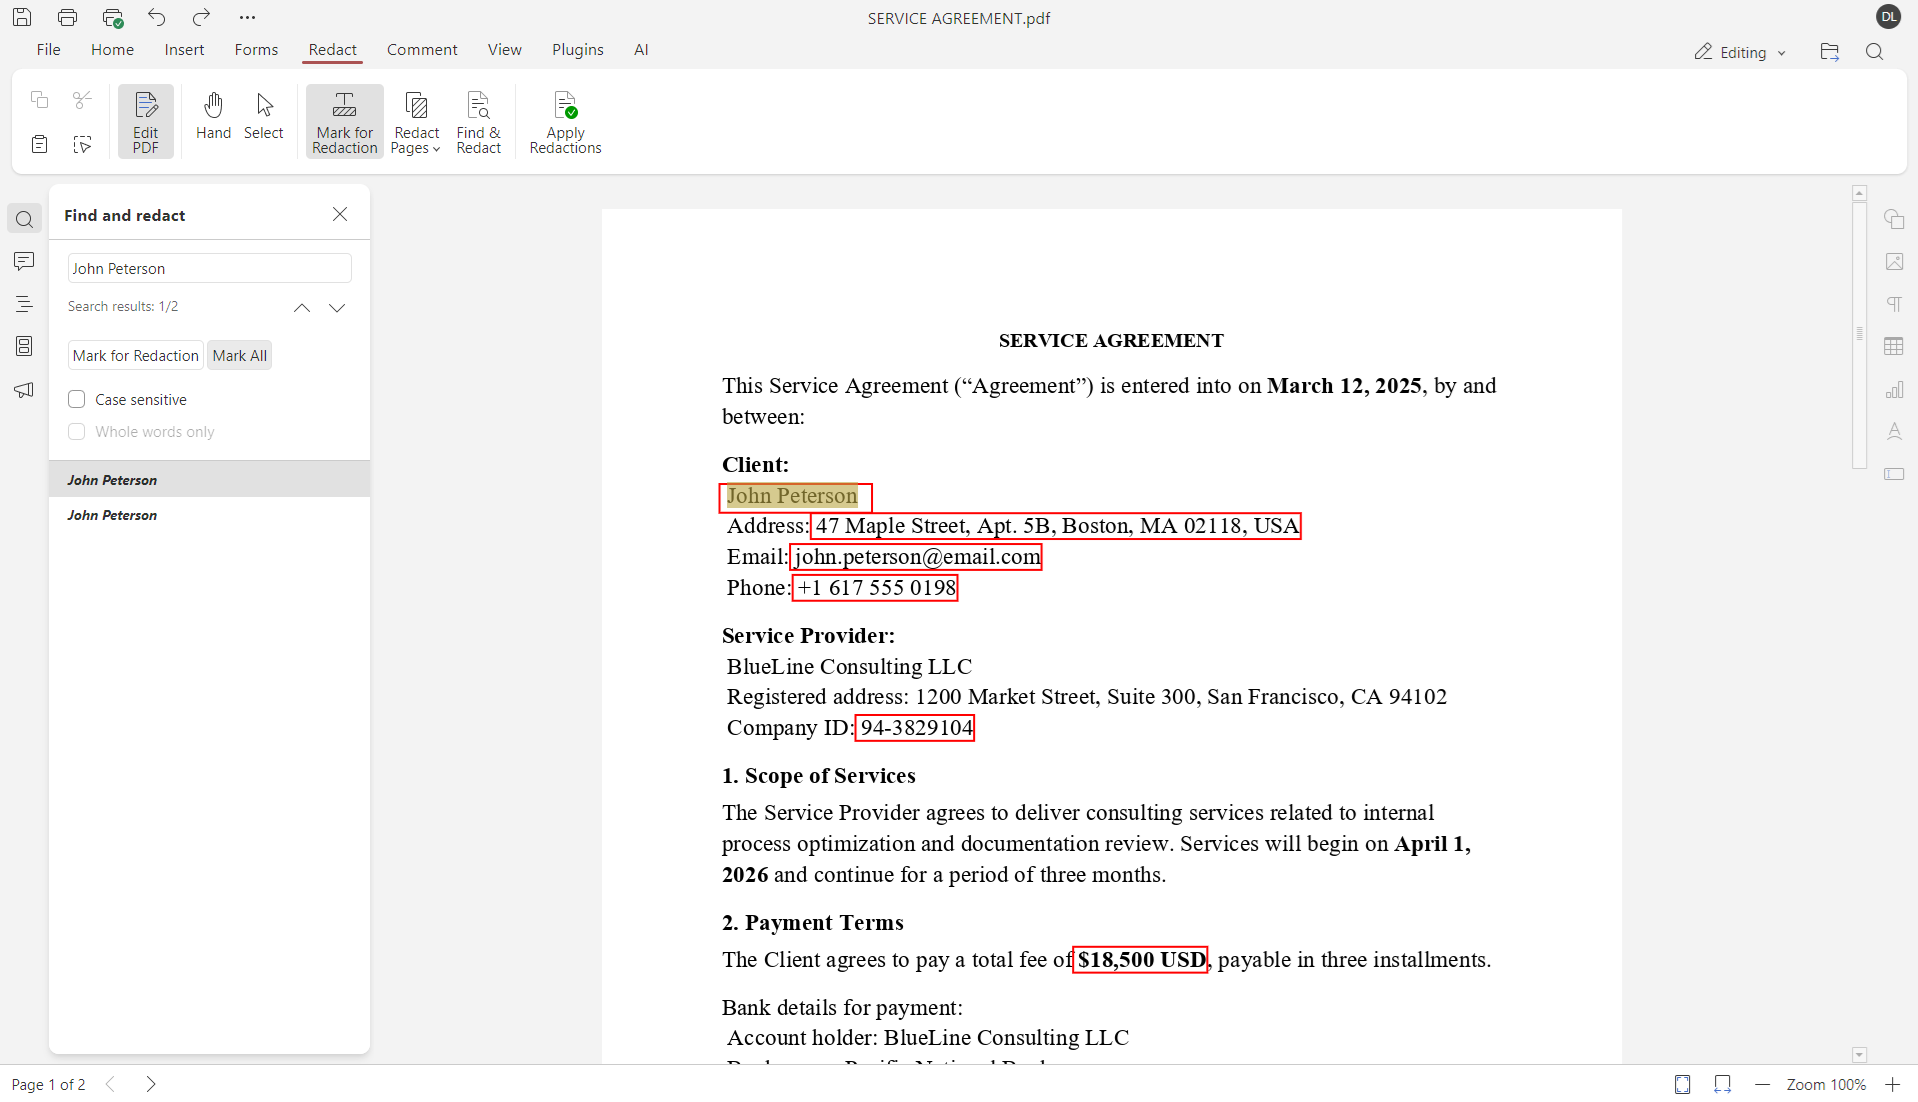Select the Hand tool
The image size is (1918, 1102).
pos(213,117)
